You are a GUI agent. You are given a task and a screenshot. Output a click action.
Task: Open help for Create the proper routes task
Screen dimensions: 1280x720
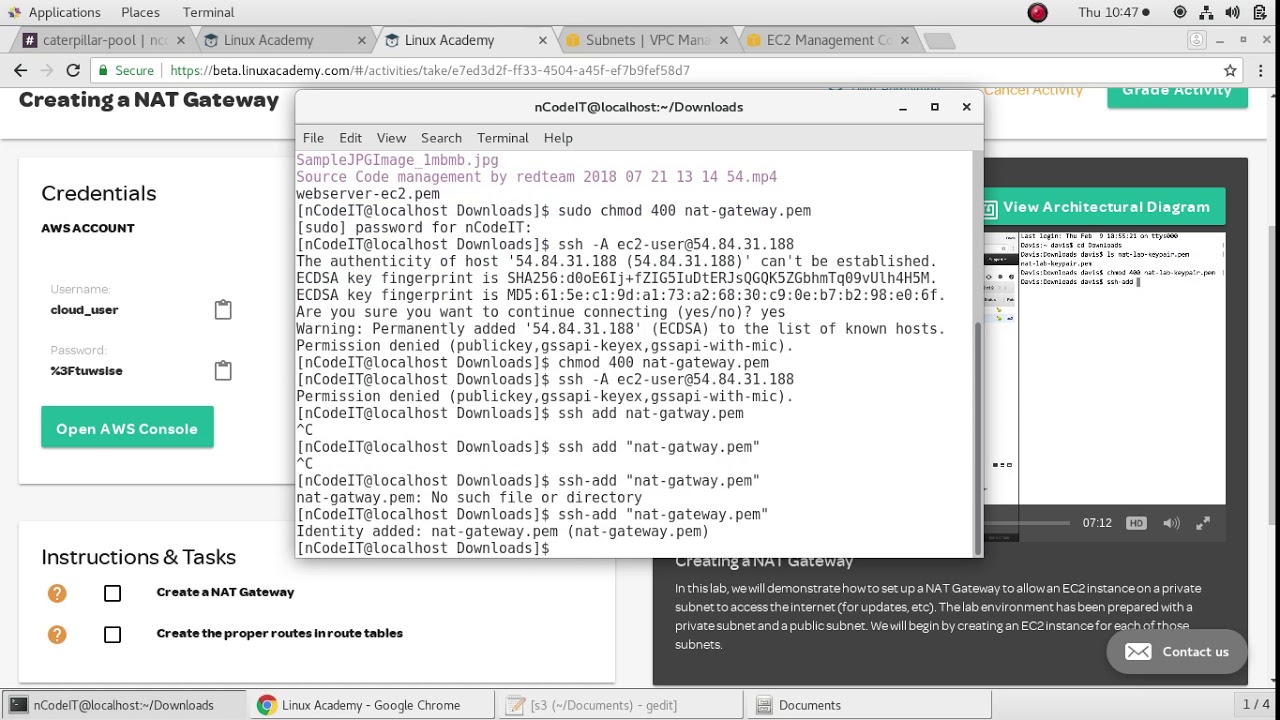pyautogui.click(x=57, y=634)
